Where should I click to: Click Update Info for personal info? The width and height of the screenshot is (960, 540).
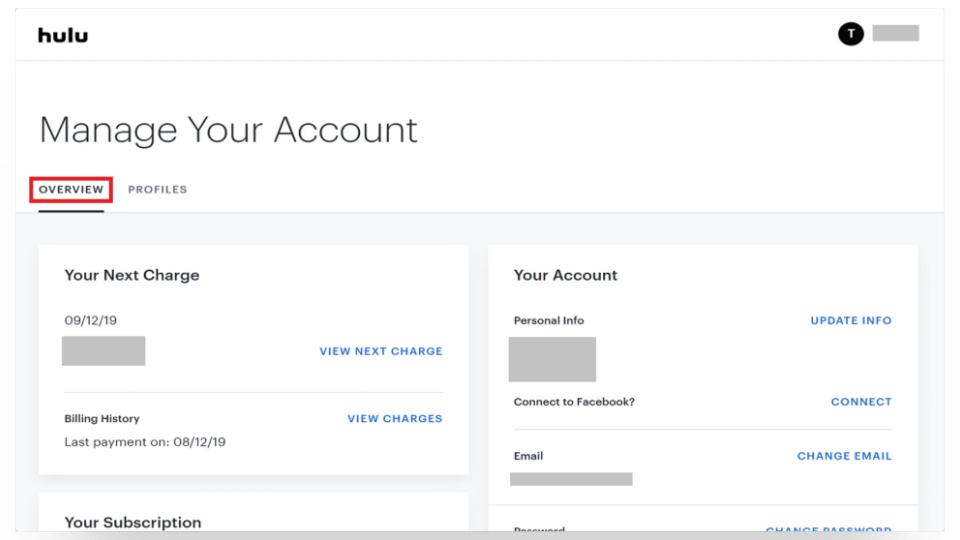(x=851, y=321)
